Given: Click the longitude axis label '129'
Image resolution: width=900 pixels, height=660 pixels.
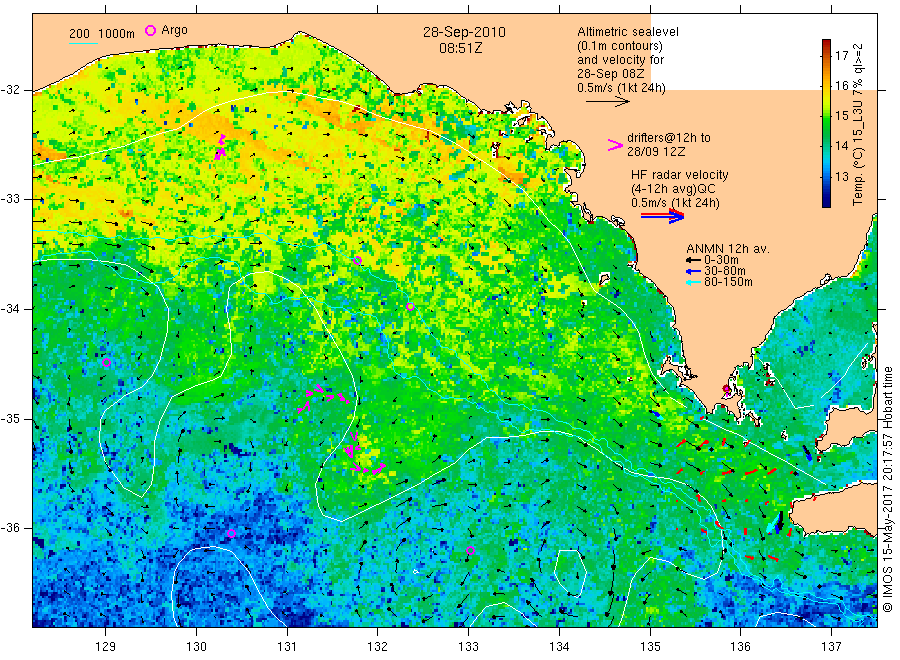Looking at the screenshot, I should click(x=106, y=646).
